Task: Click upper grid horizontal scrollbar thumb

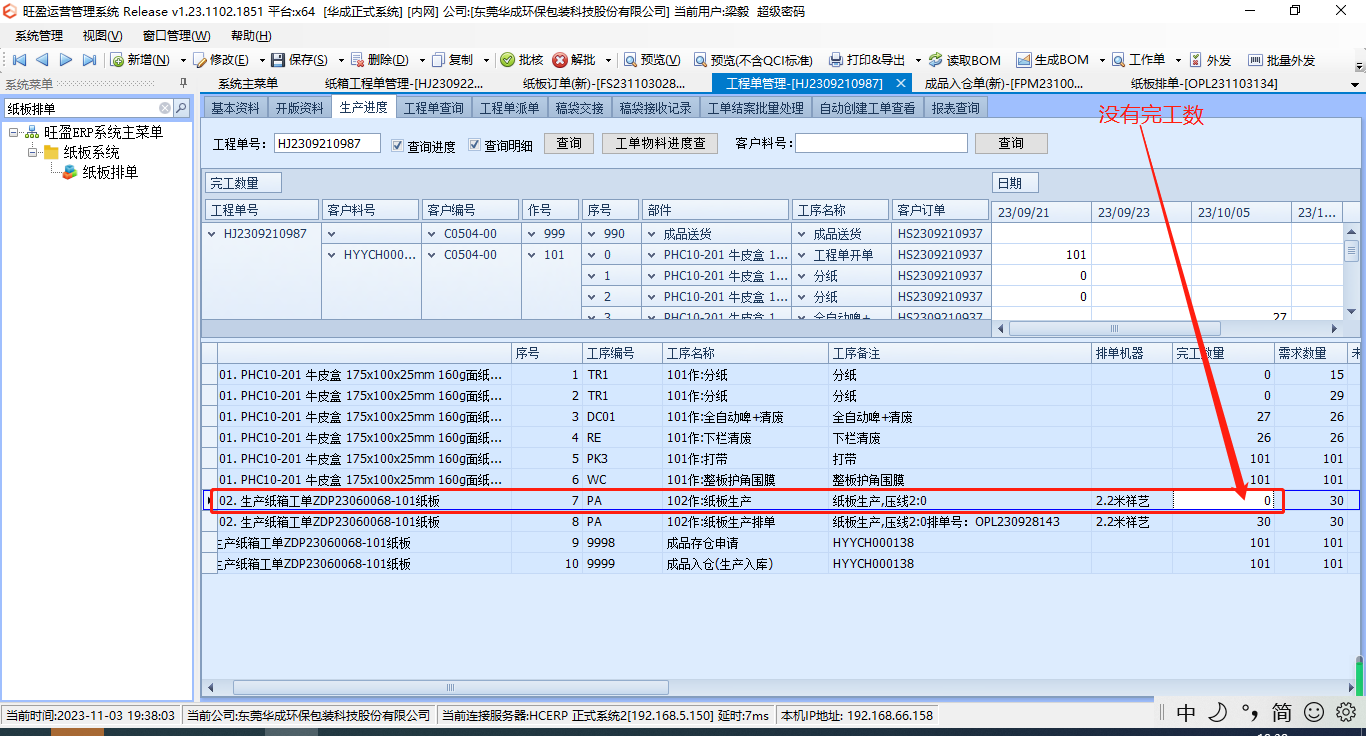Action: point(1114,328)
